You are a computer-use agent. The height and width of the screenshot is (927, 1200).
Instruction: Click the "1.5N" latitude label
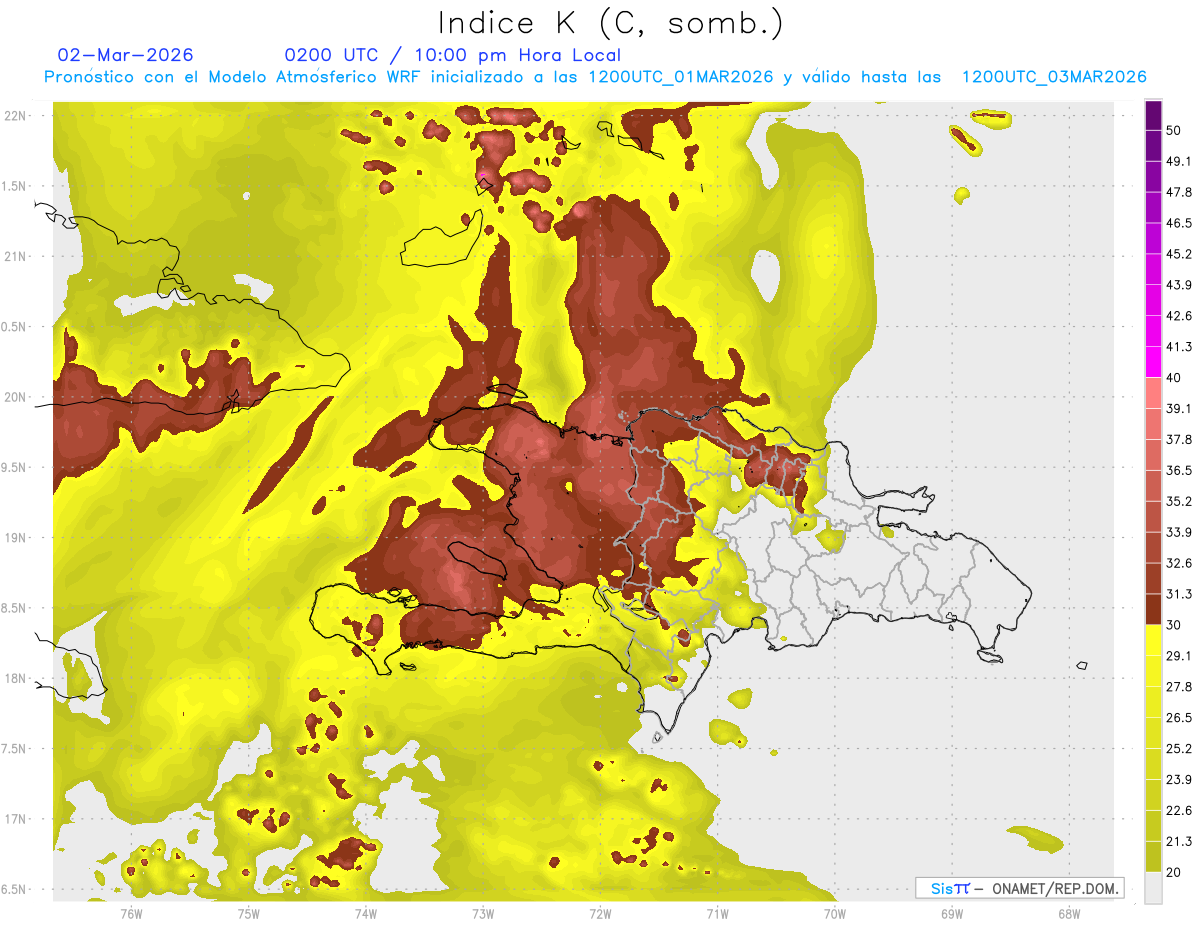click(15, 186)
